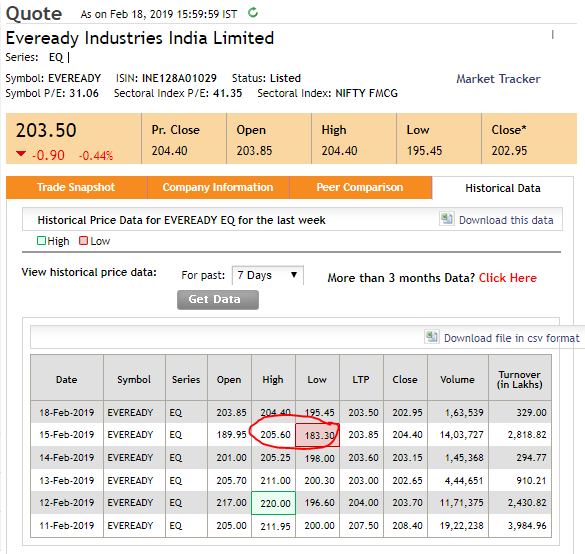
Task: Click the Eveready Industries India Limited title
Action: [x=140, y=38]
